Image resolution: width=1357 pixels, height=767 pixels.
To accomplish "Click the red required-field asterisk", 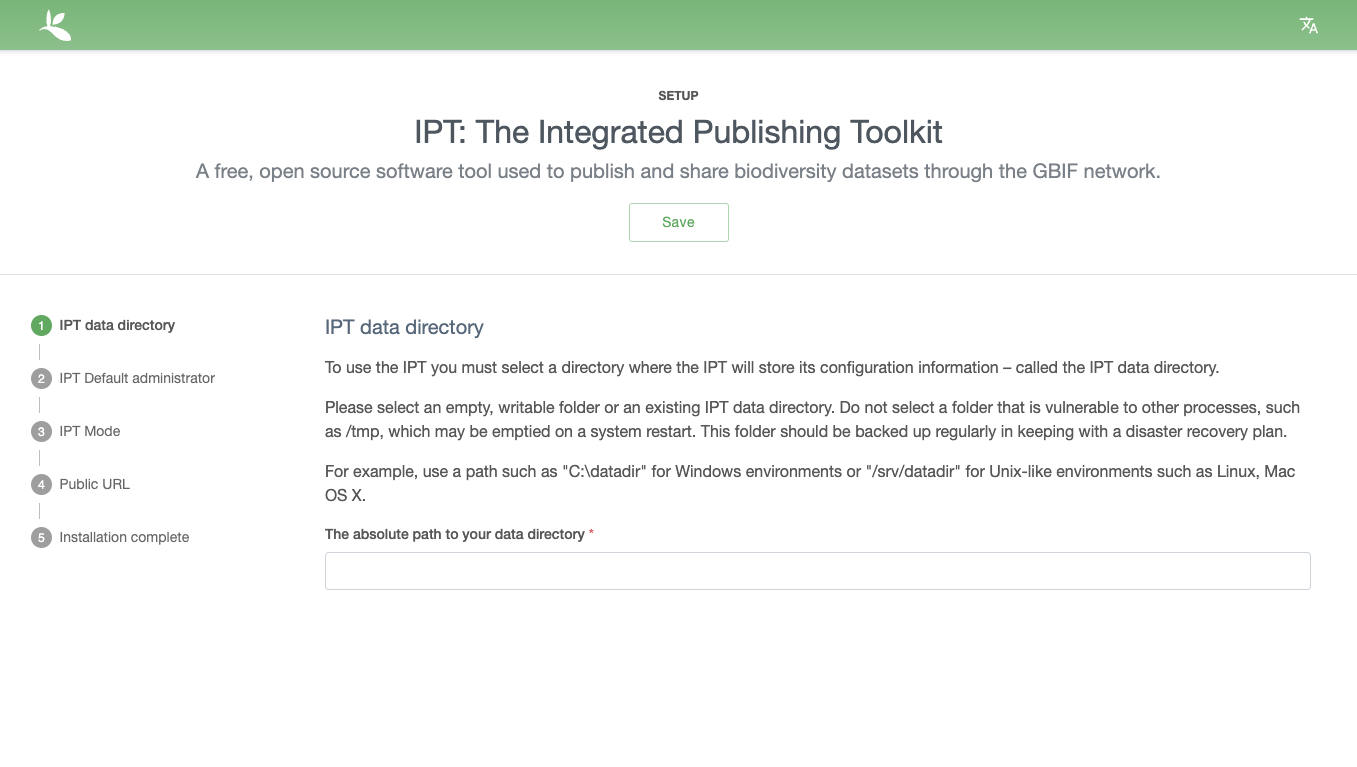I will pyautogui.click(x=591, y=534).
